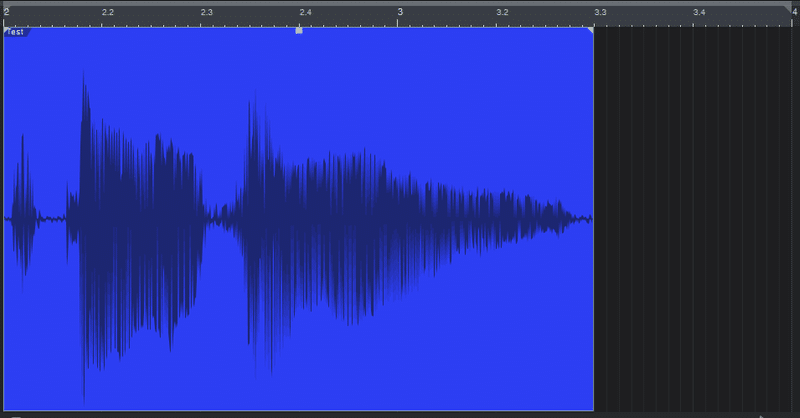Image resolution: width=800 pixels, height=418 pixels.
Task: Click ruler position 3.2
Action: (x=502, y=12)
